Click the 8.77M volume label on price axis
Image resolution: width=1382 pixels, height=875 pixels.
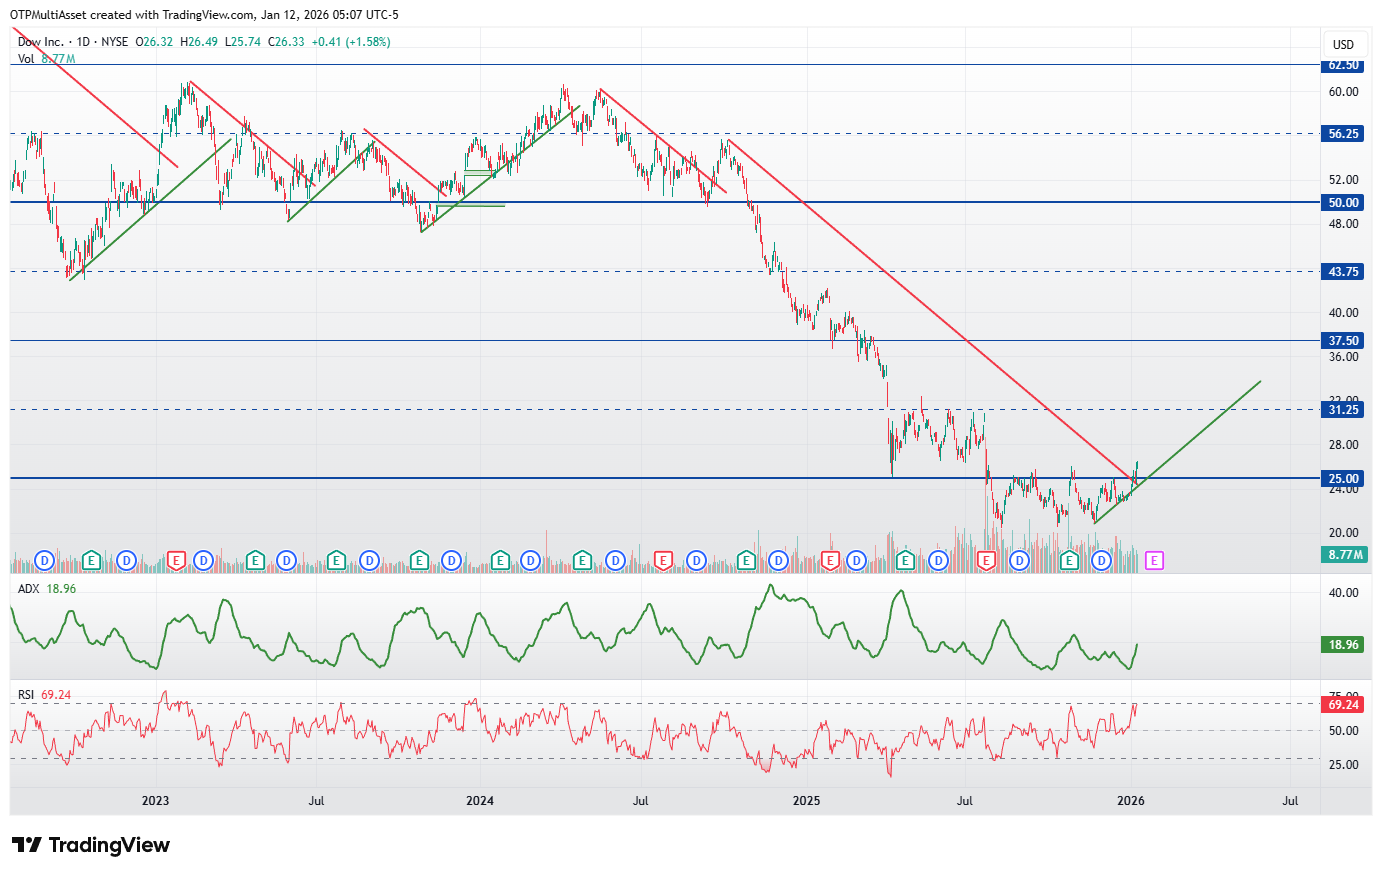[x=1345, y=555]
